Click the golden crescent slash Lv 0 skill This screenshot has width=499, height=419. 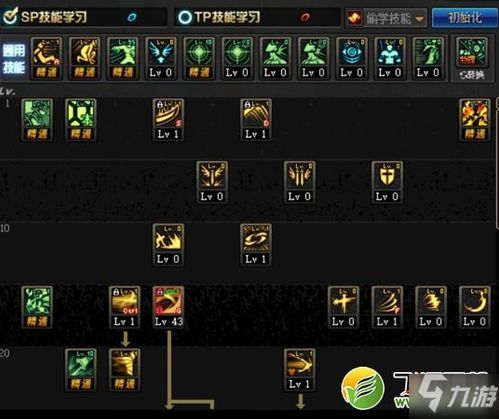(x=474, y=307)
